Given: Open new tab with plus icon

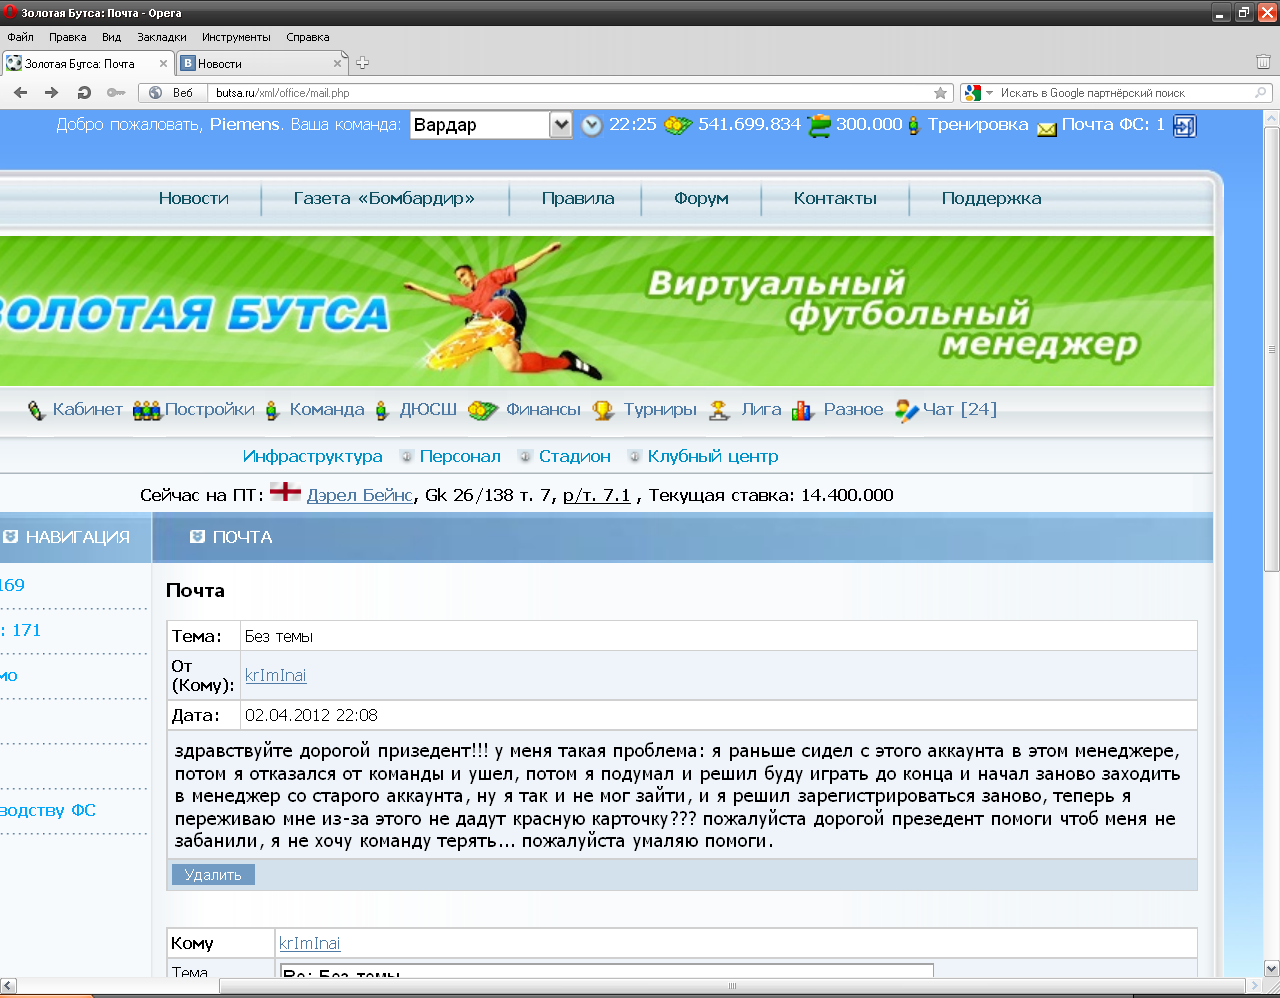Looking at the screenshot, I should click(363, 63).
